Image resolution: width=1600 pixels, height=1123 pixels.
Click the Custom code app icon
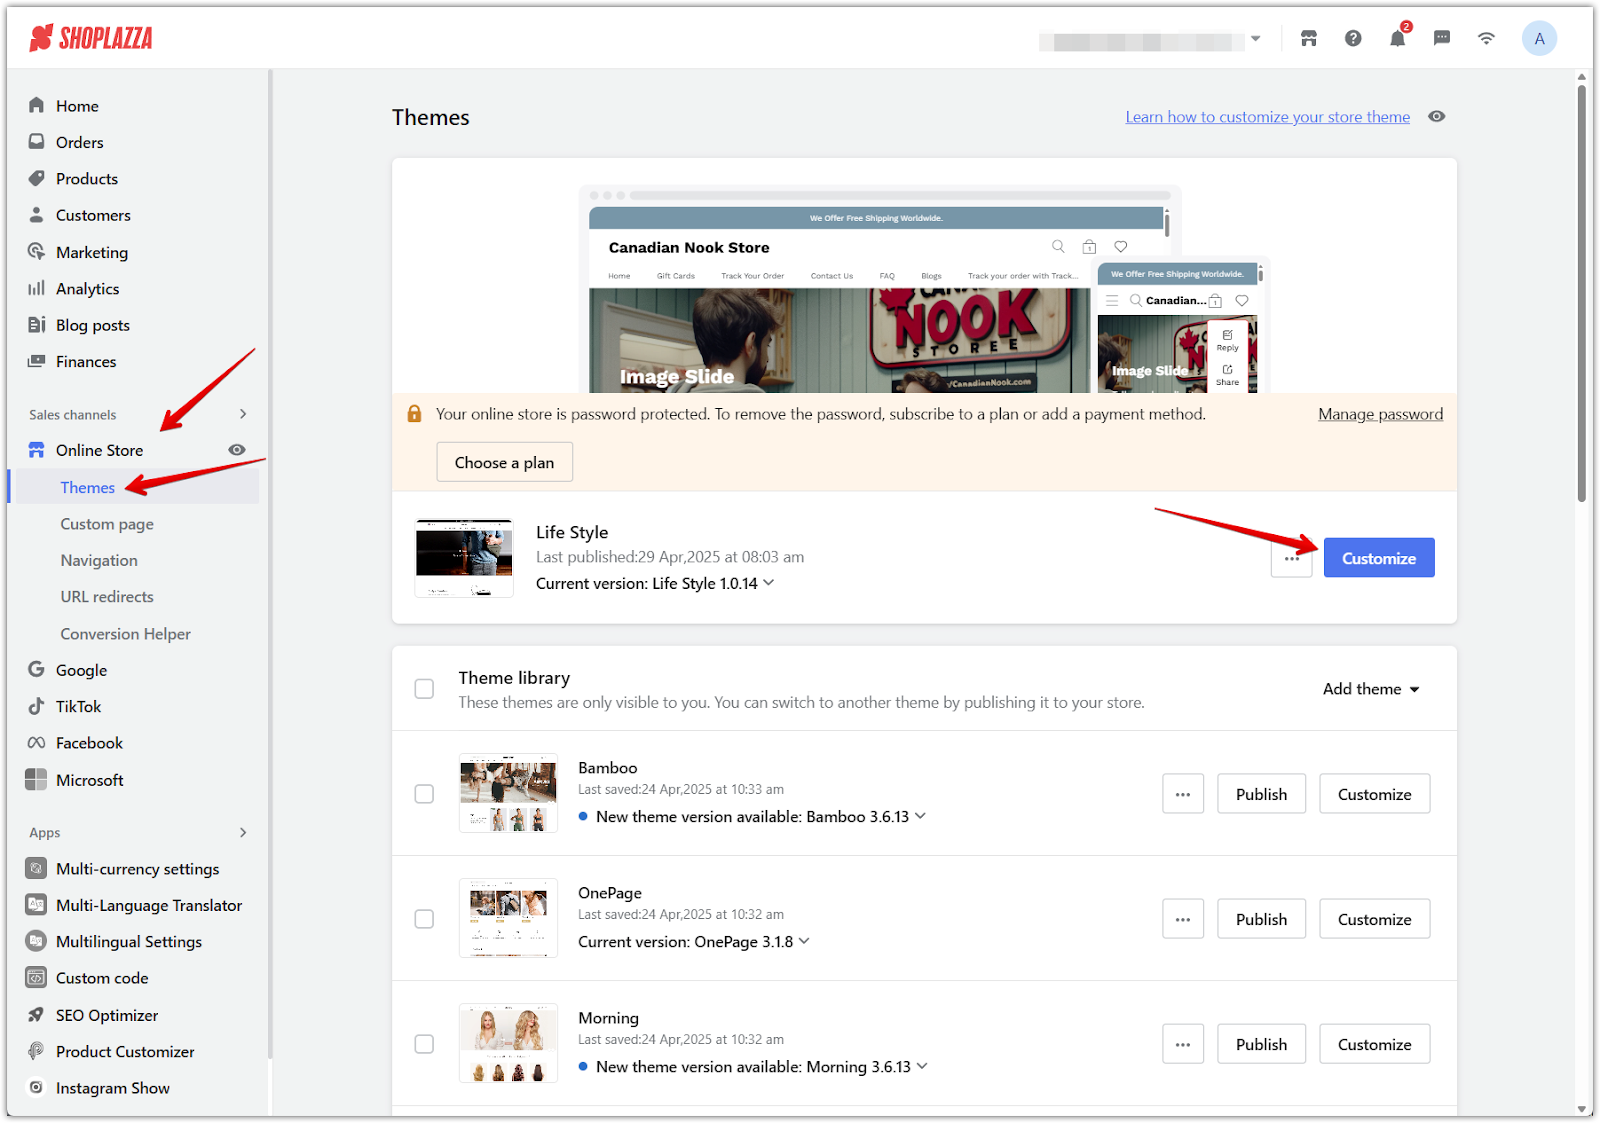36,978
